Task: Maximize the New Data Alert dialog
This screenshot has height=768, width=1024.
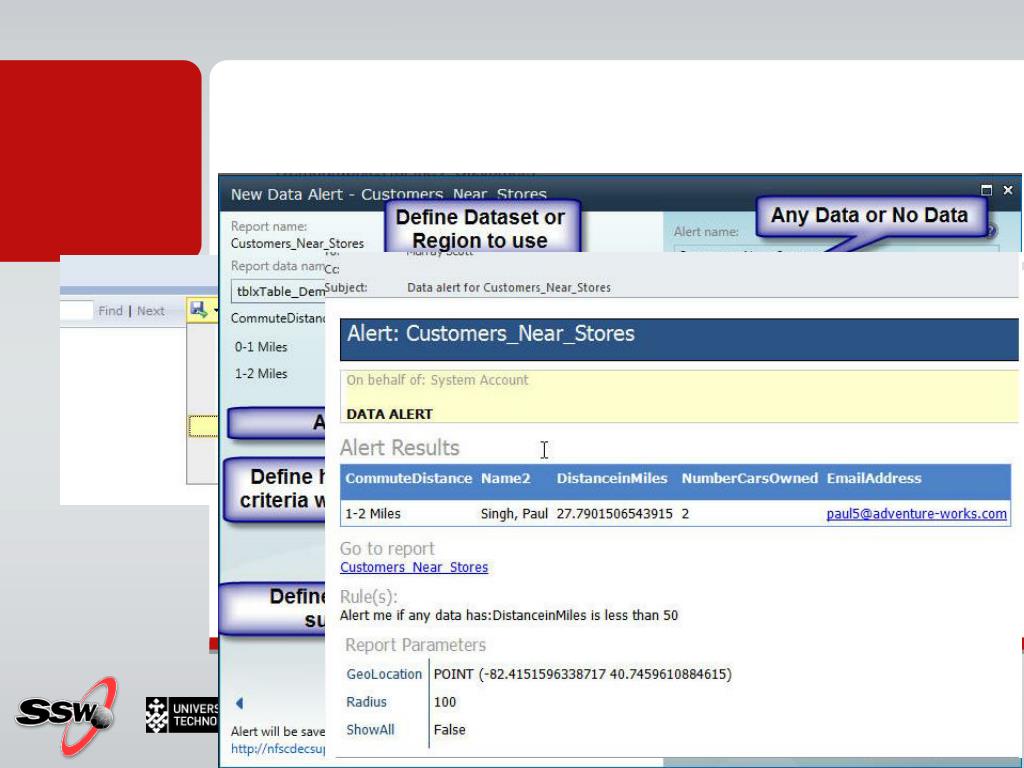Action: [986, 190]
